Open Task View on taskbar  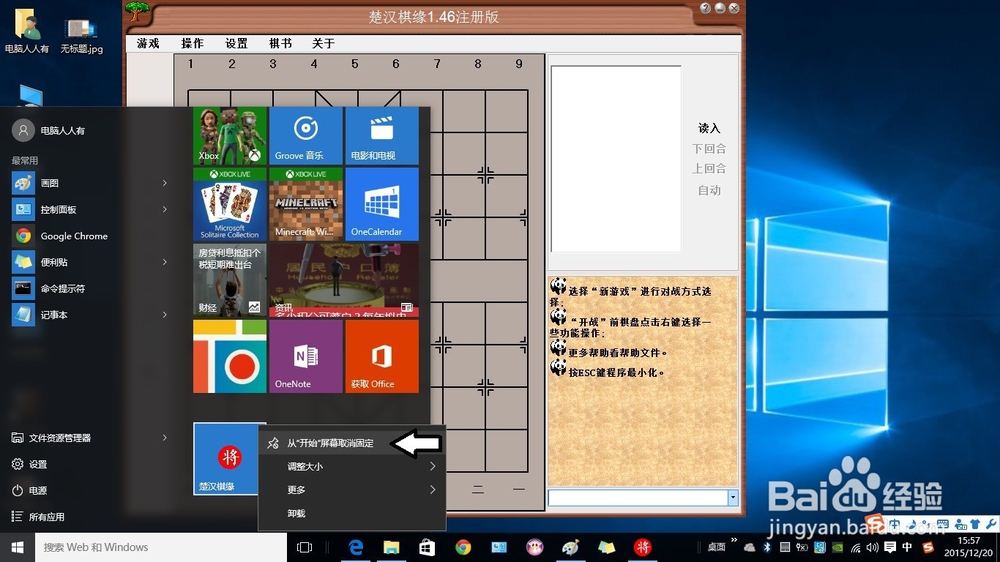(x=305, y=547)
